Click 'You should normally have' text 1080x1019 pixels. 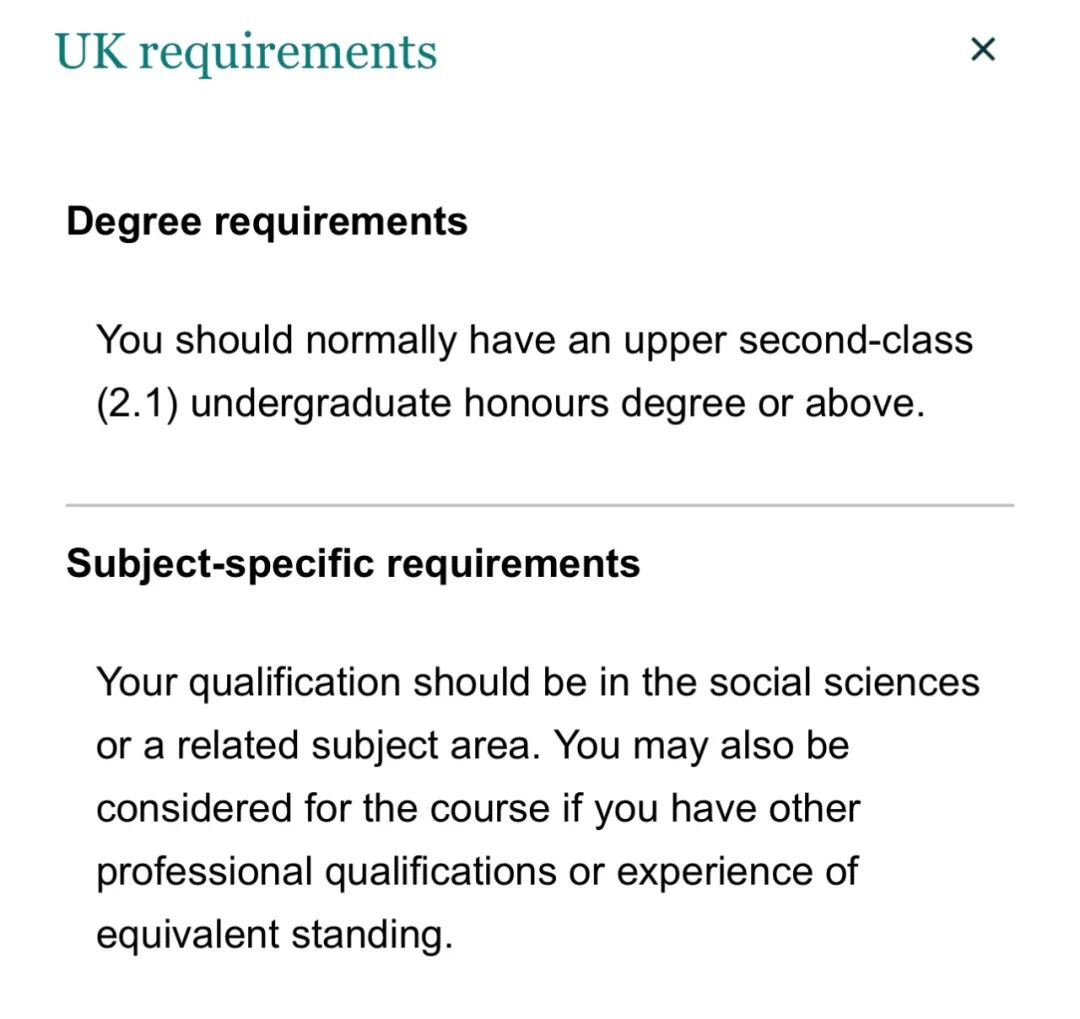point(325,340)
